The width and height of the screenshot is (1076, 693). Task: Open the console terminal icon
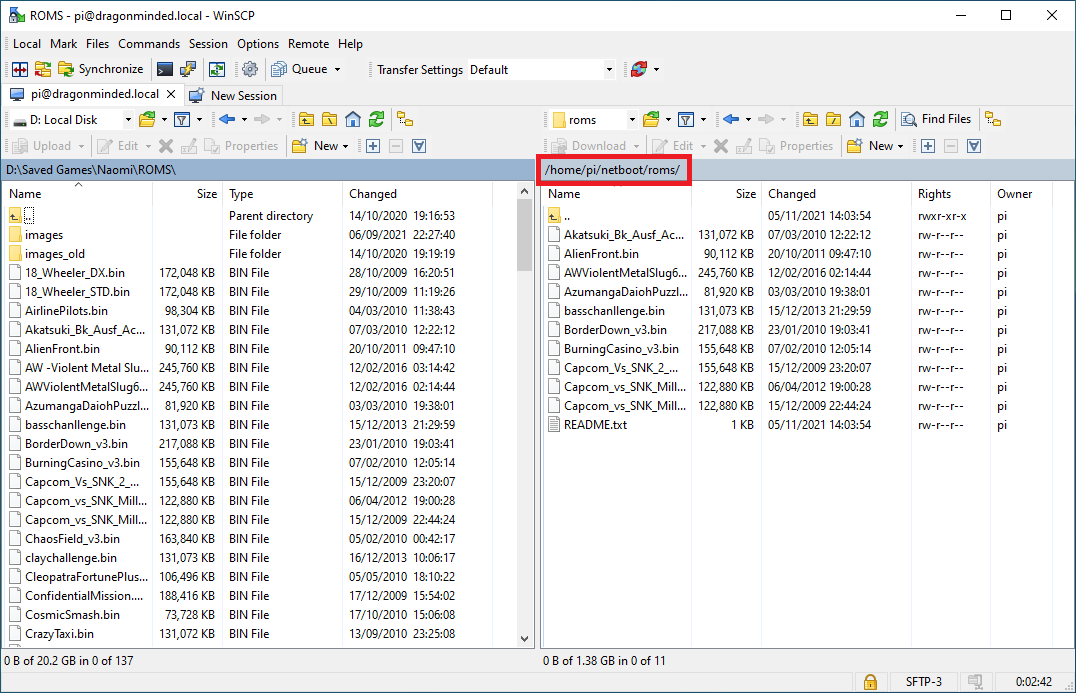pos(165,69)
